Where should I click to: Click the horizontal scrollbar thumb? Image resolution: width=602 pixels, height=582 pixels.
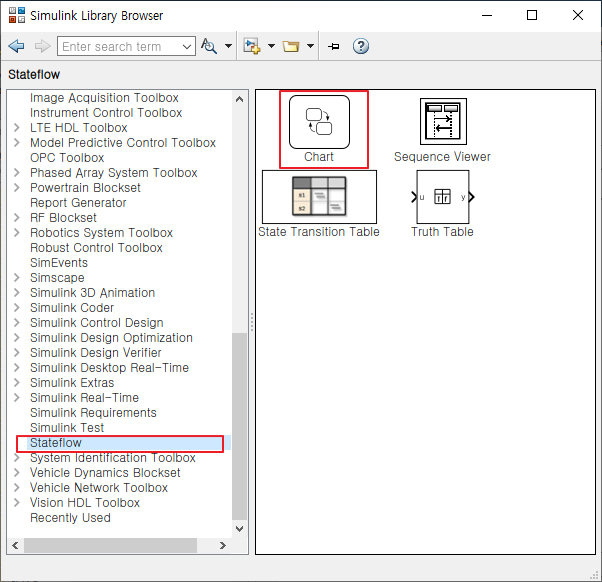(111, 546)
